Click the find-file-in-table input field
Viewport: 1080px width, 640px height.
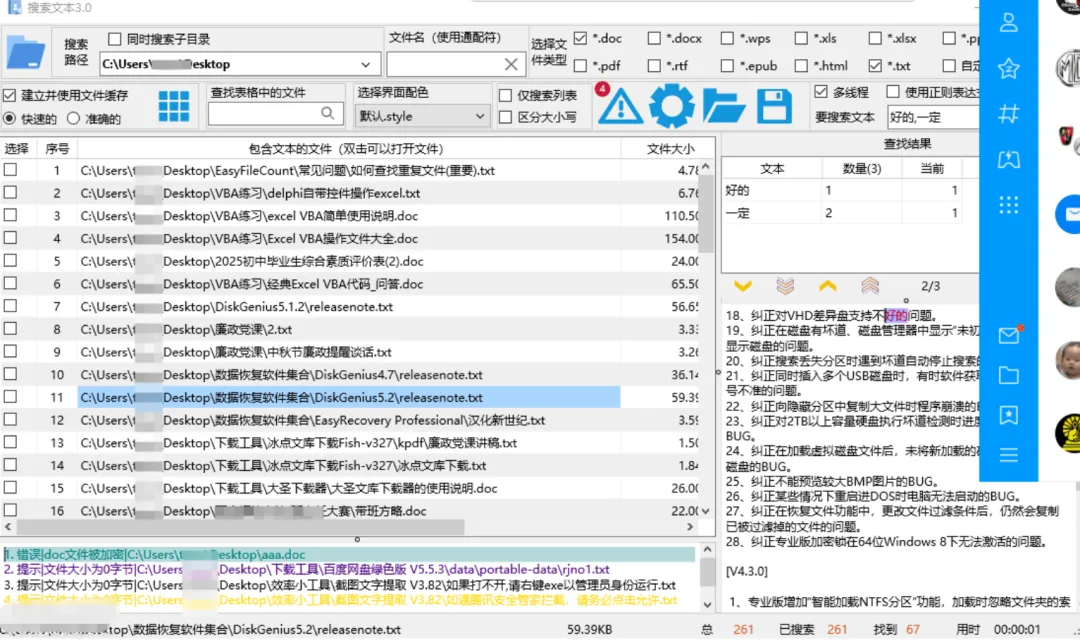[264, 114]
